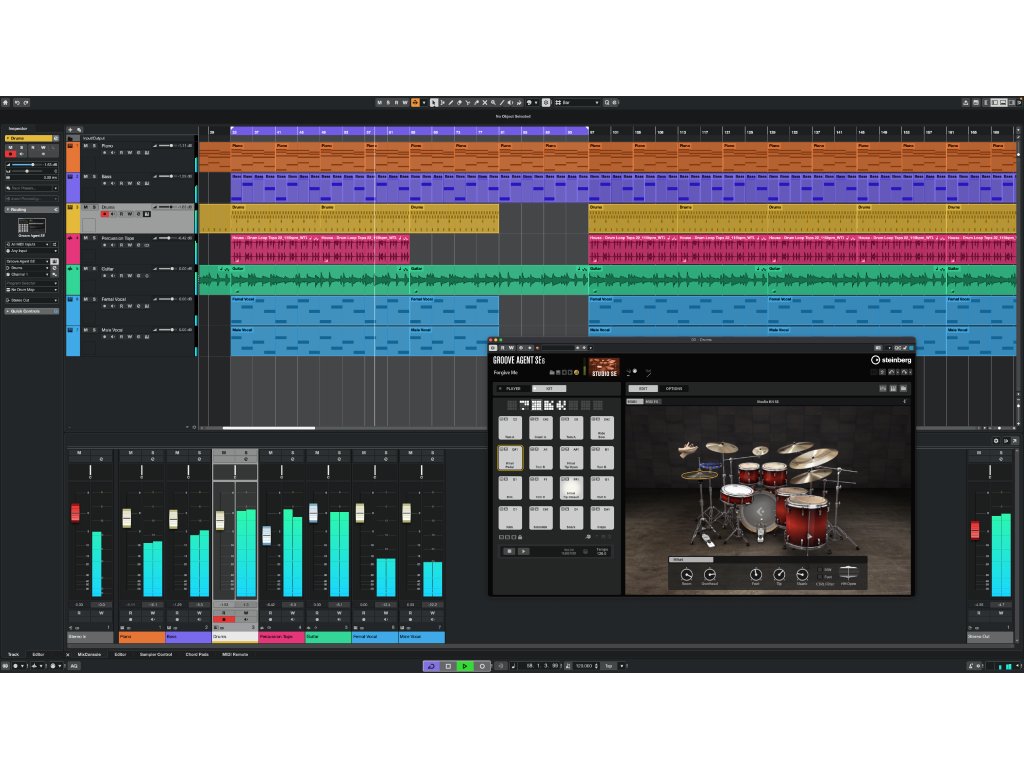Click the Undo arrow in top toolbar
1024x768 pixels.
[17, 102]
